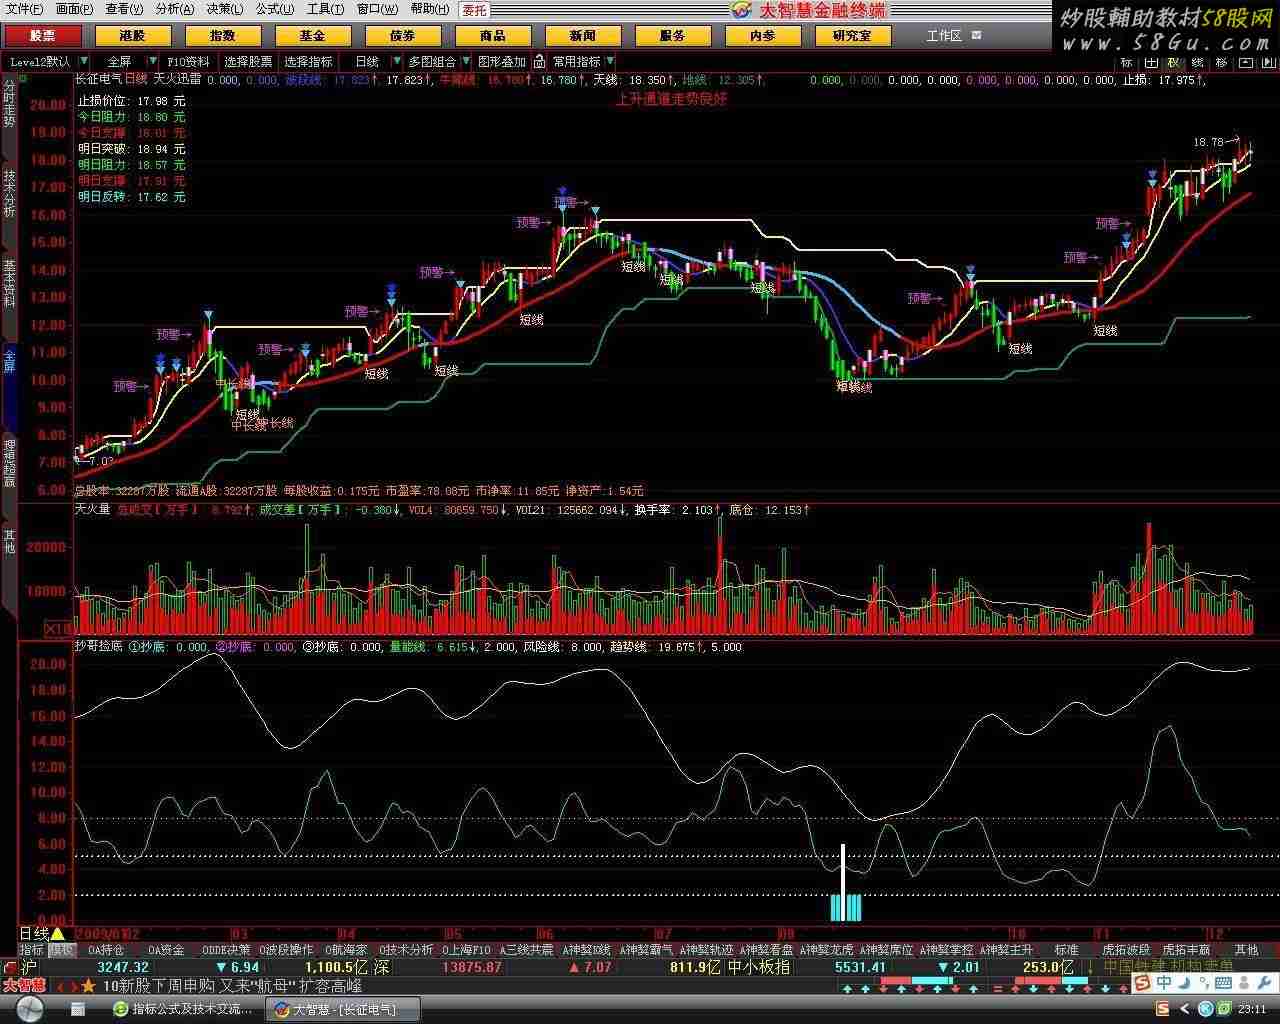The height and width of the screenshot is (1024, 1280).
Task: Expand the 全屏 dropdown arrow
Action: point(152,61)
